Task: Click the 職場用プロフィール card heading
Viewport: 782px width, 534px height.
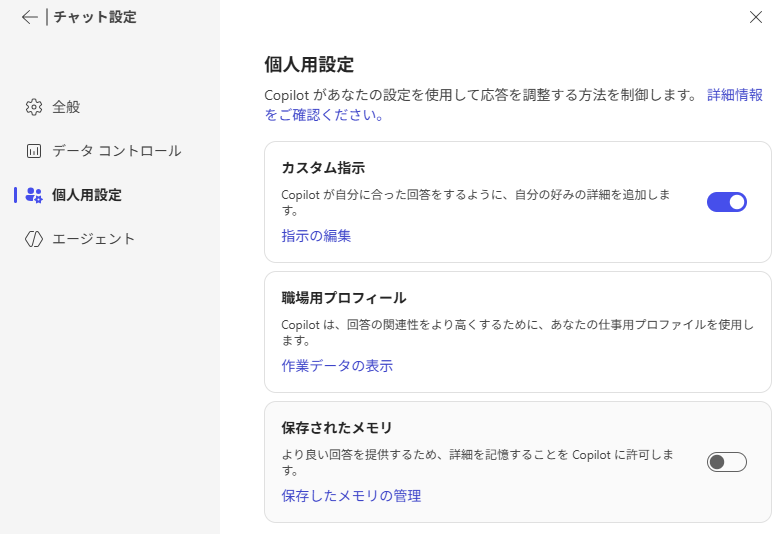Action: 344,298
